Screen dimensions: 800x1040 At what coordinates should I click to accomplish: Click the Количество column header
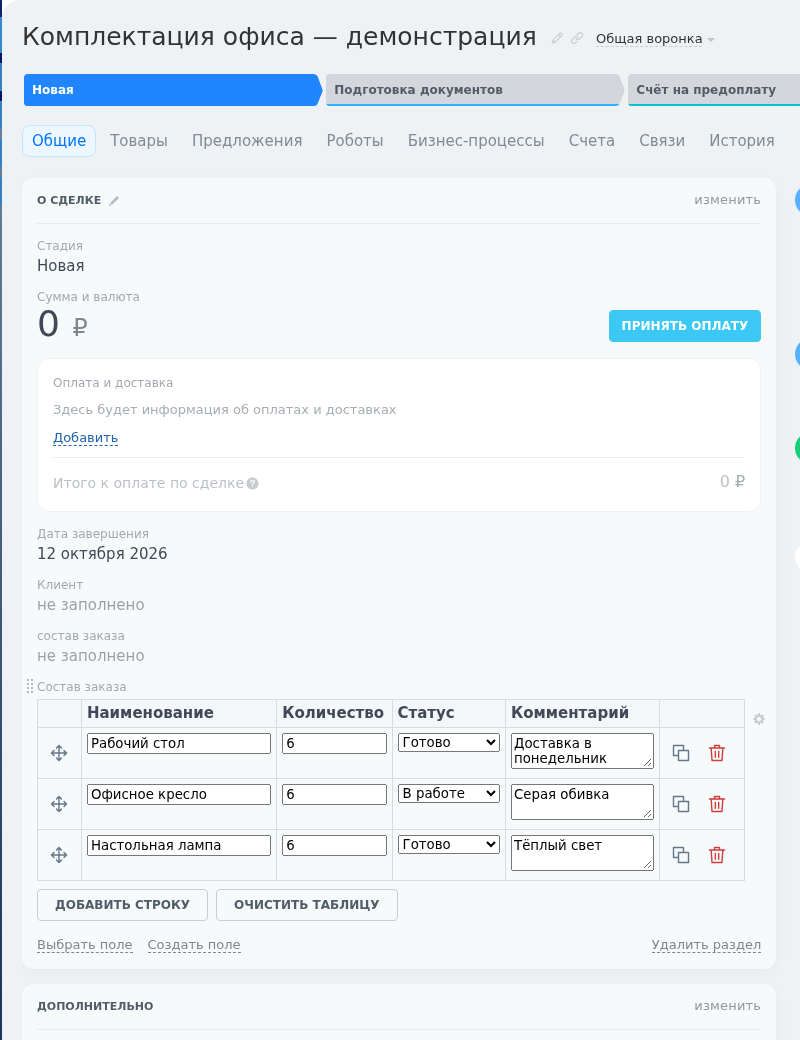click(x=333, y=712)
